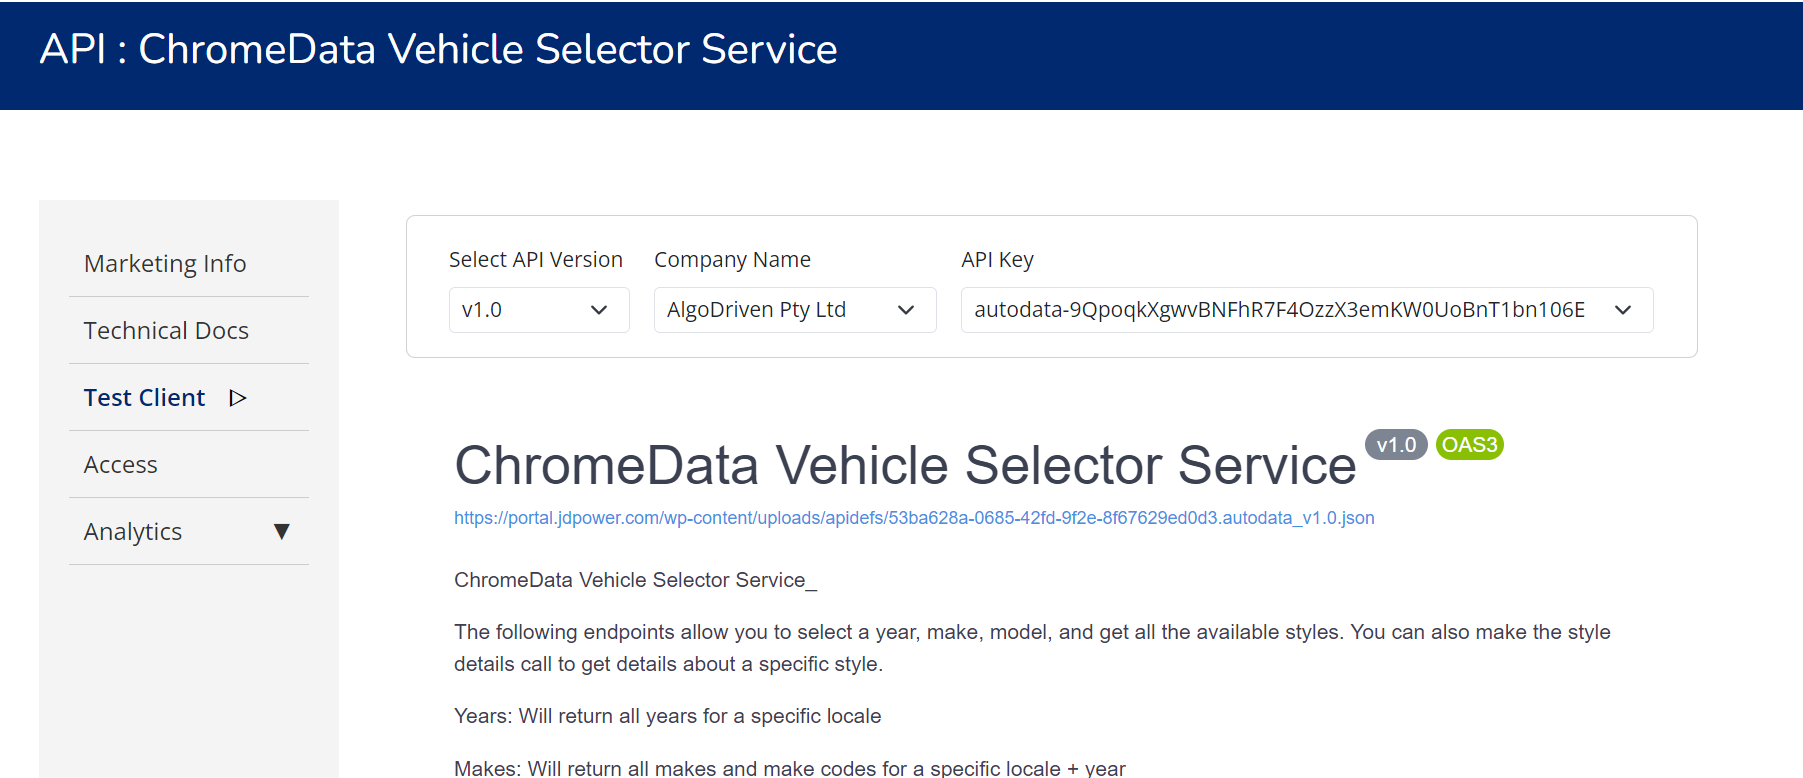Click the page title in the blue banner
Image resolution: width=1803 pixels, height=778 pixels.
[x=438, y=50]
